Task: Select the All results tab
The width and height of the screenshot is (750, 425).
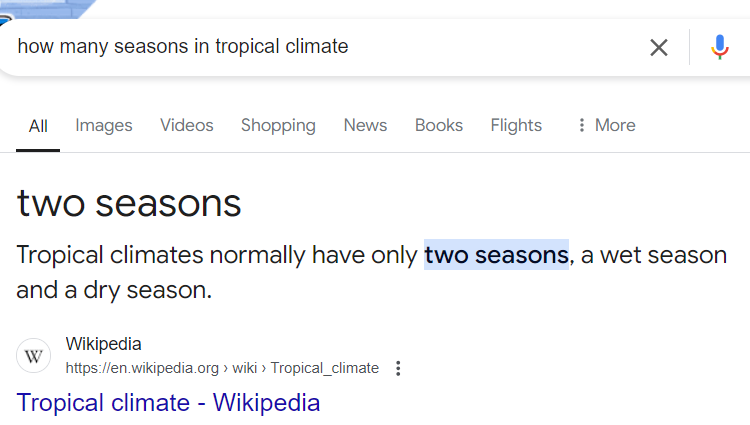Action: [x=38, y=126]
